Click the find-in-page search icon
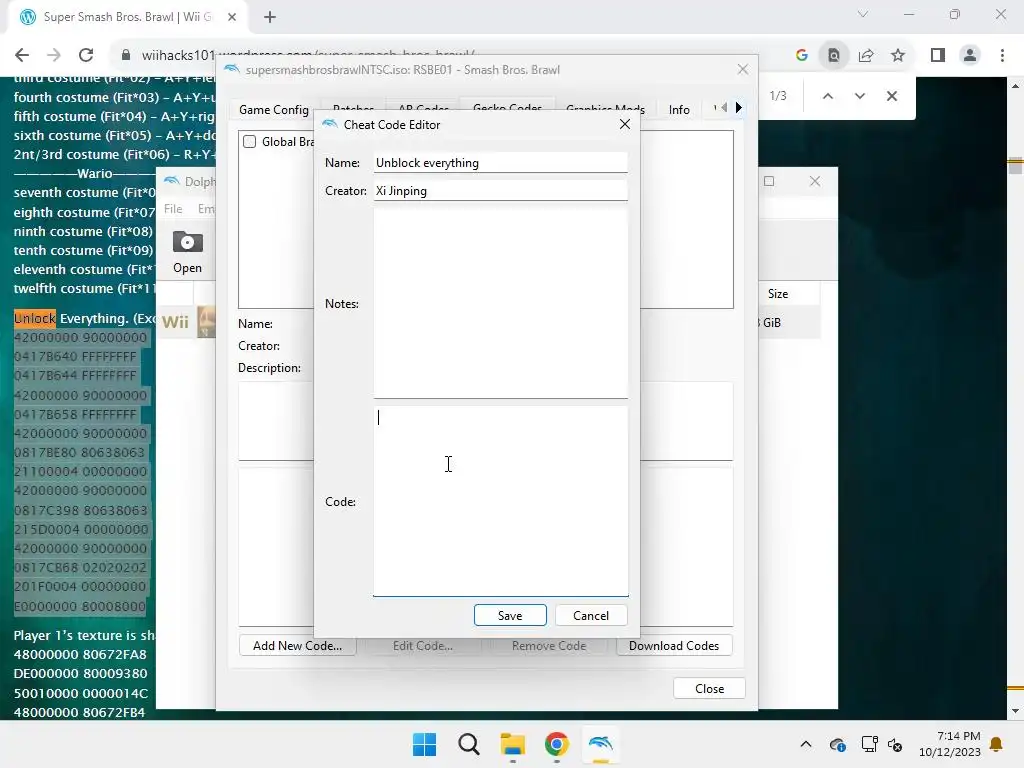1024x768 pixels. coord(834,55)
